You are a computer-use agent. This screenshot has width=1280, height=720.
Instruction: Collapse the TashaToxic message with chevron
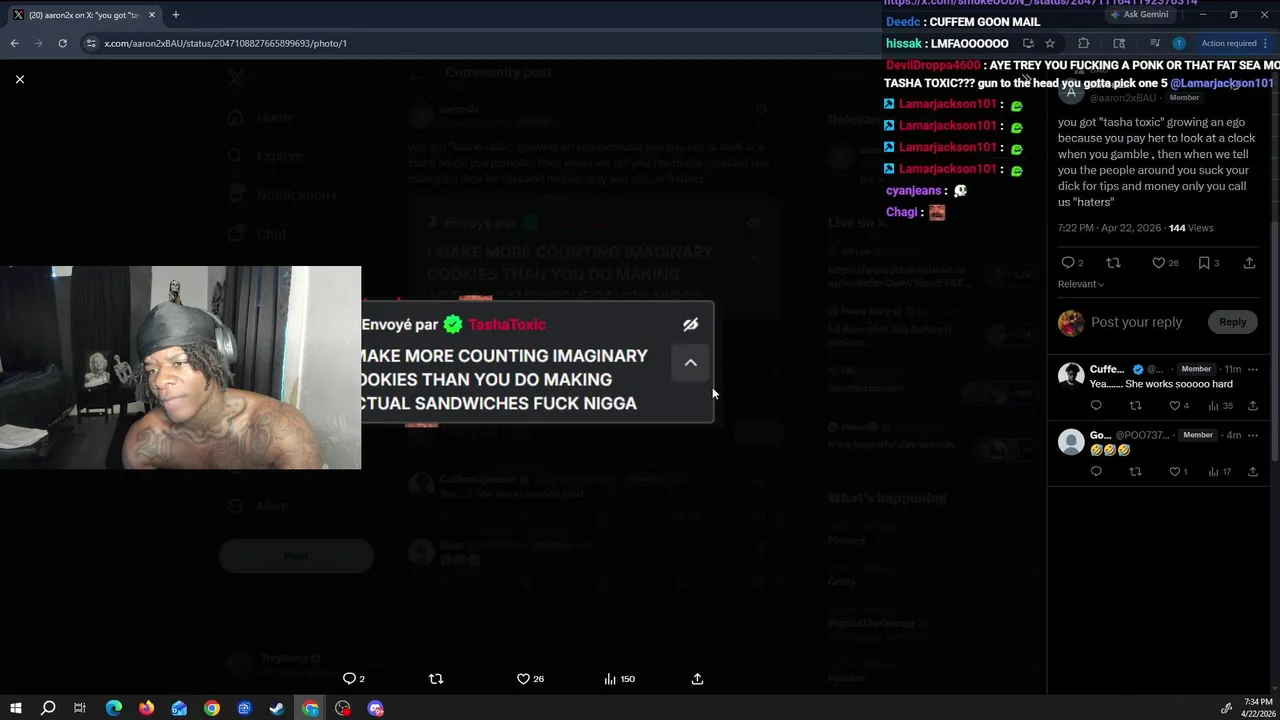690,363
